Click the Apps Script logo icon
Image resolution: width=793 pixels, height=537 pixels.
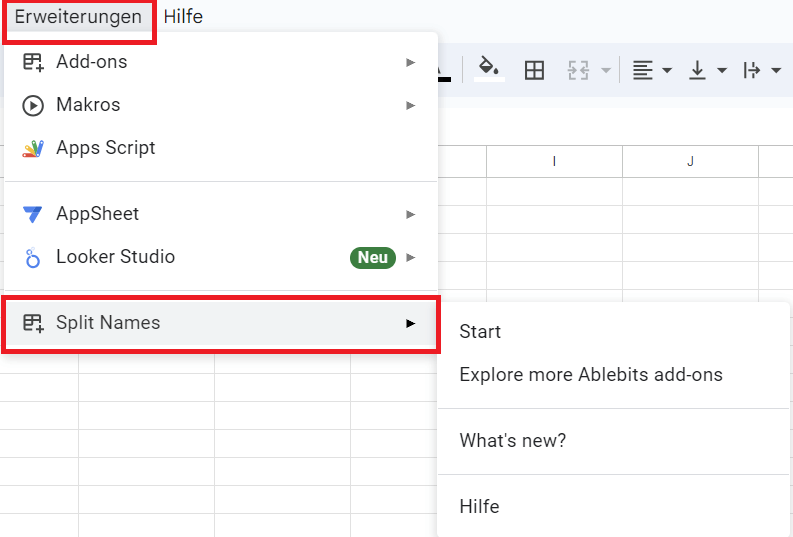coord(33,148)
